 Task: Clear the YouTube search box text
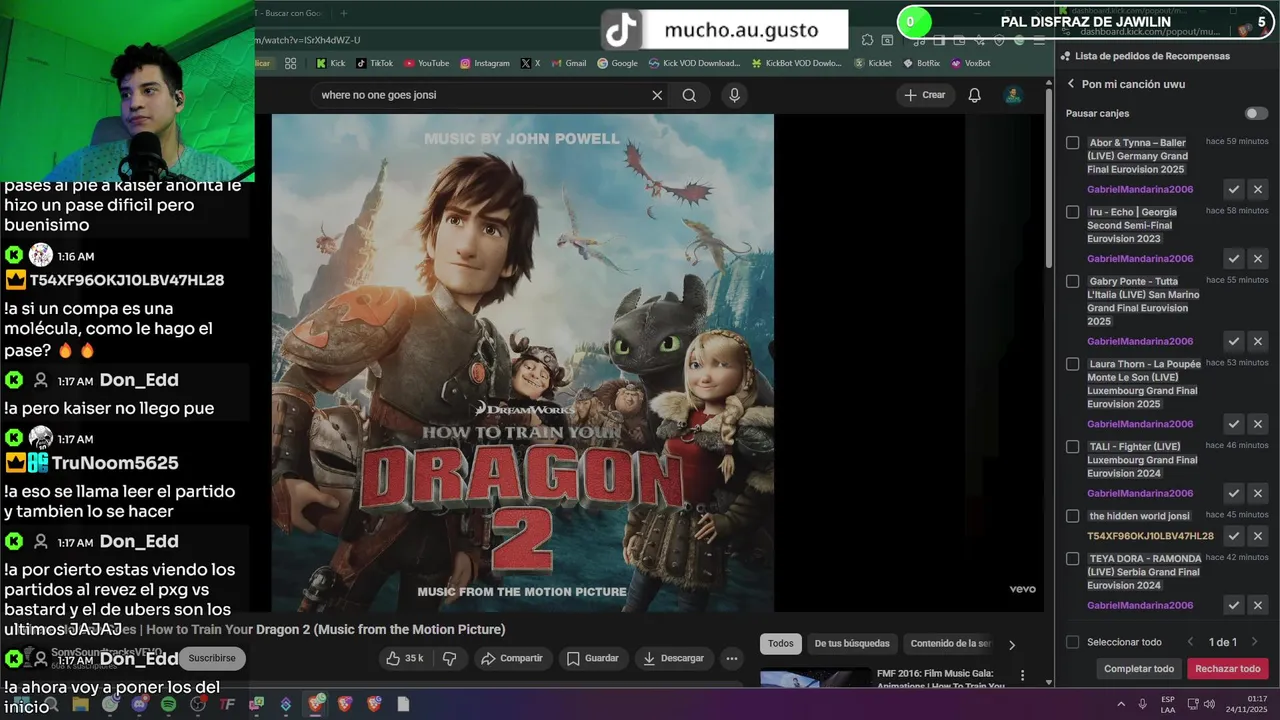point(657,95)
